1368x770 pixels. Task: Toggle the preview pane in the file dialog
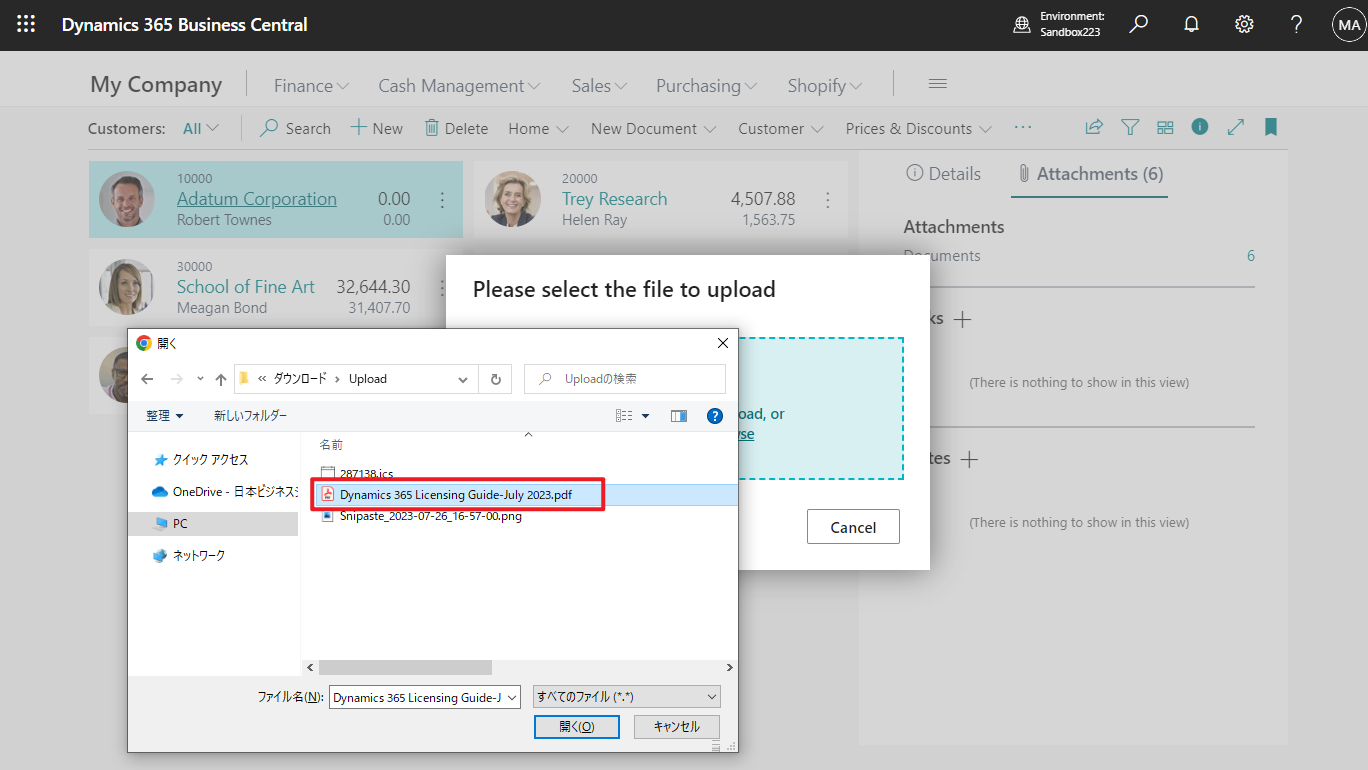(x=678, y=415)
